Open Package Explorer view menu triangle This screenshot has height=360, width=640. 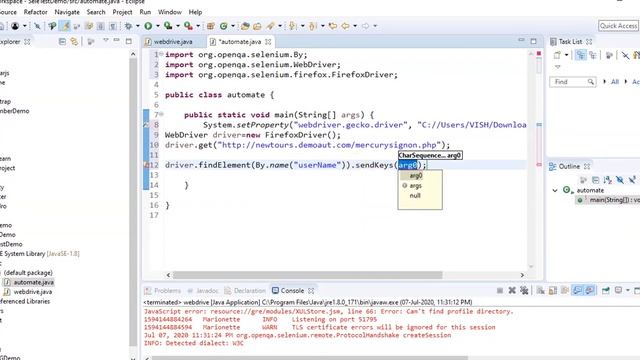pyautogui.click(x=106, y=41)
